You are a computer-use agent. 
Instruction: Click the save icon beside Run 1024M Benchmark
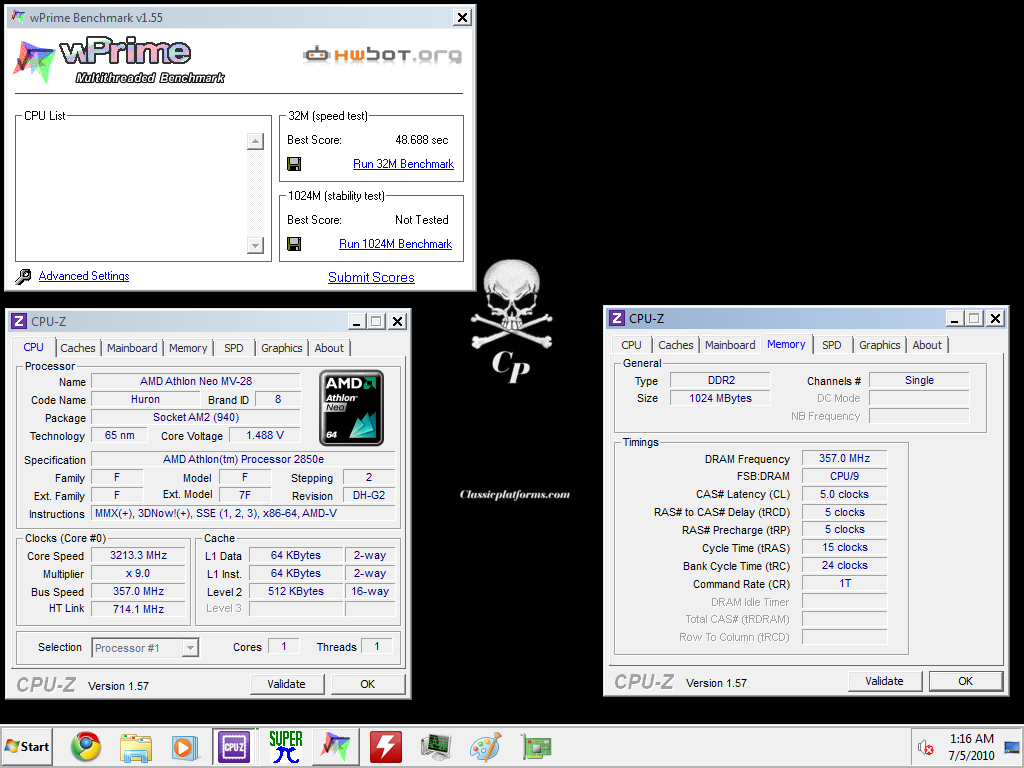click(294, 244)
